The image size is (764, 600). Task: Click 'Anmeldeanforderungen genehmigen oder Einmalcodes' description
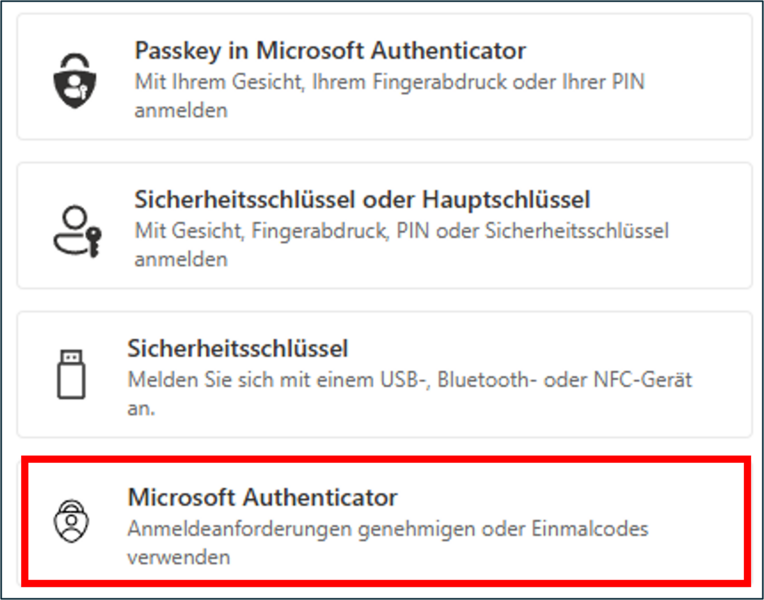point(387,529)
